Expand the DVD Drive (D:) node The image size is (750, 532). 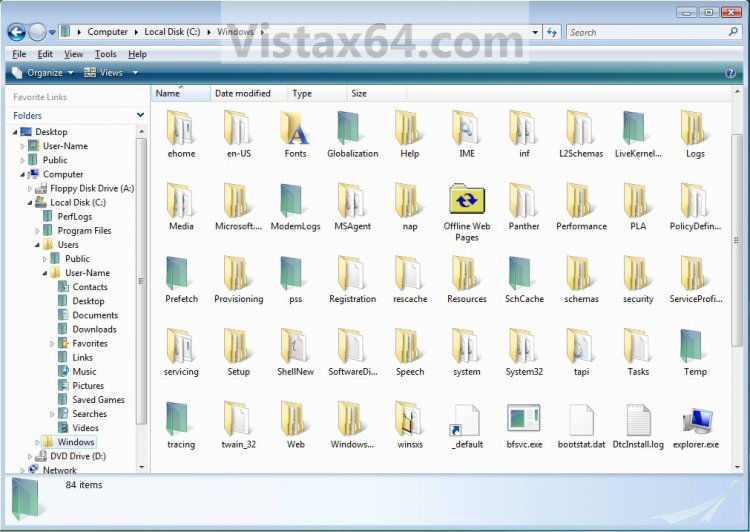point(30,456)
